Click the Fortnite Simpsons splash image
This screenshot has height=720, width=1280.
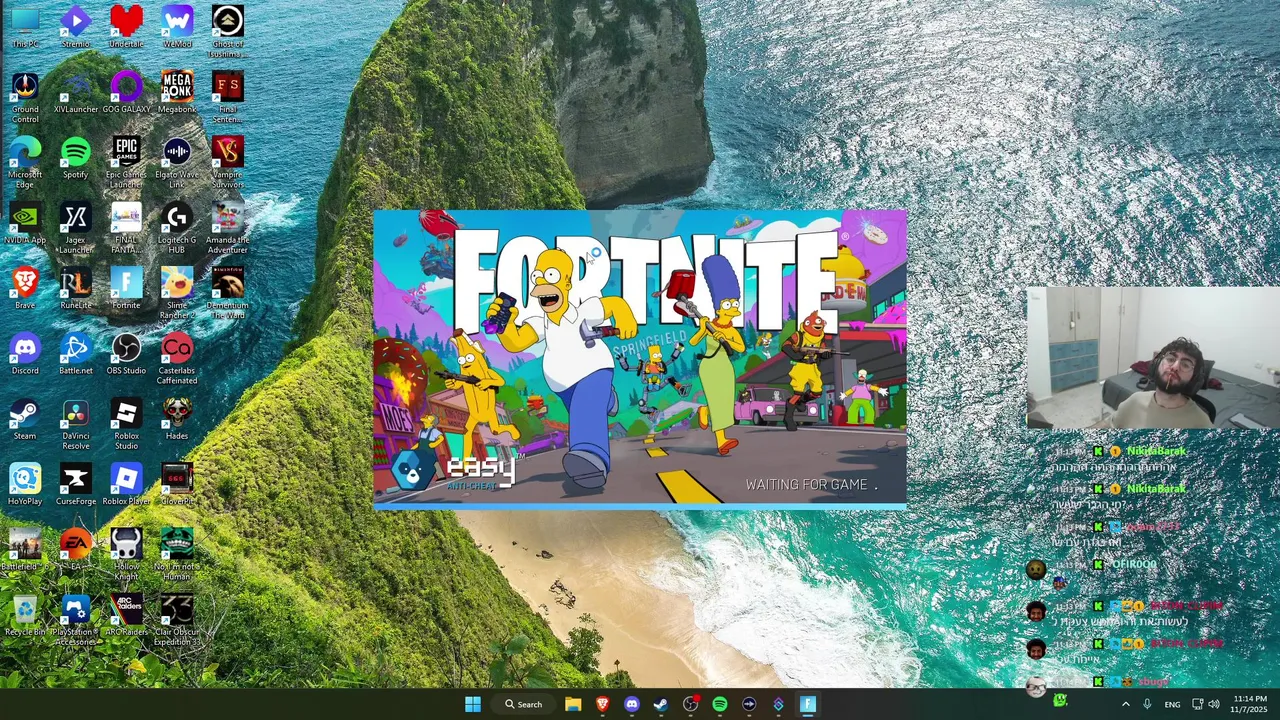pyautogui.click(x=640, y=358)
